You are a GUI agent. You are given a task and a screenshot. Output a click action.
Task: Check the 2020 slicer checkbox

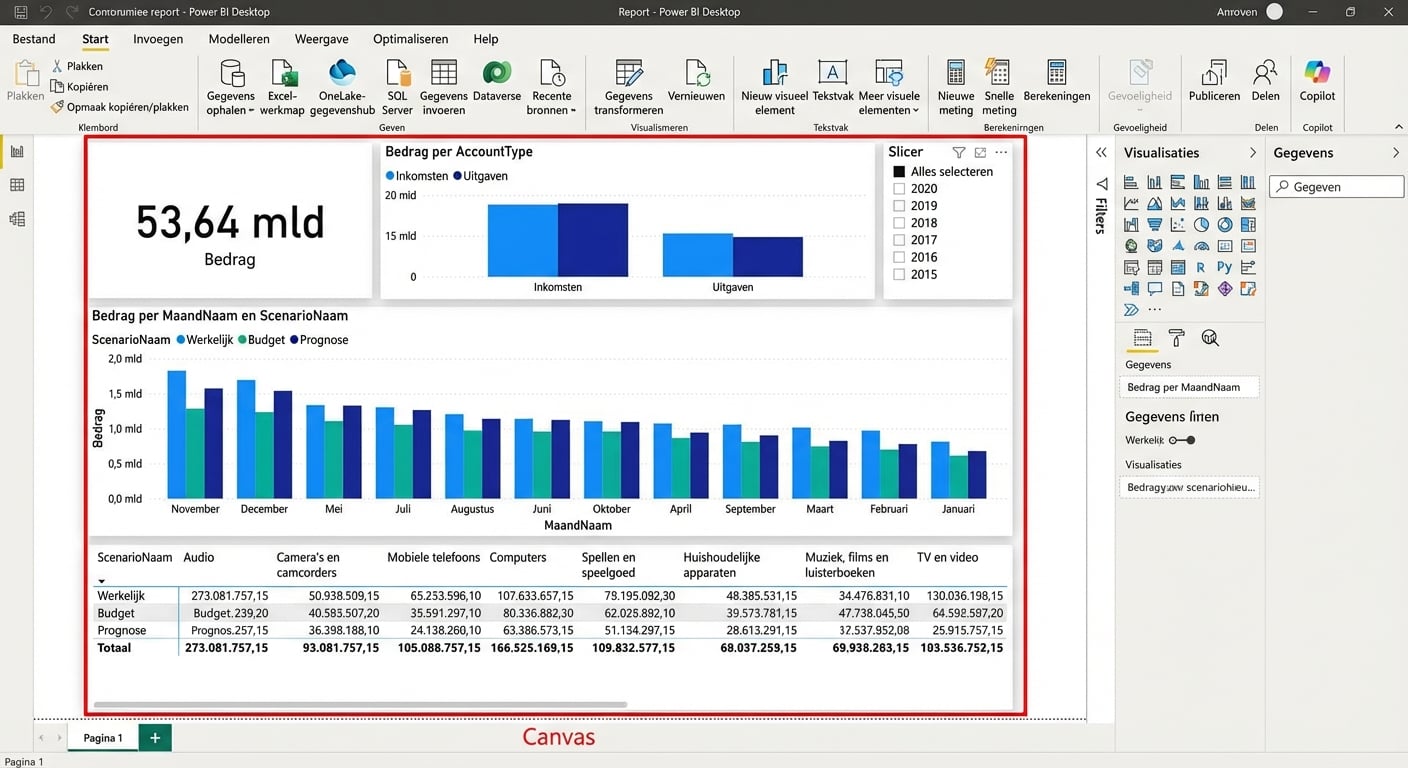pos(899,189)
